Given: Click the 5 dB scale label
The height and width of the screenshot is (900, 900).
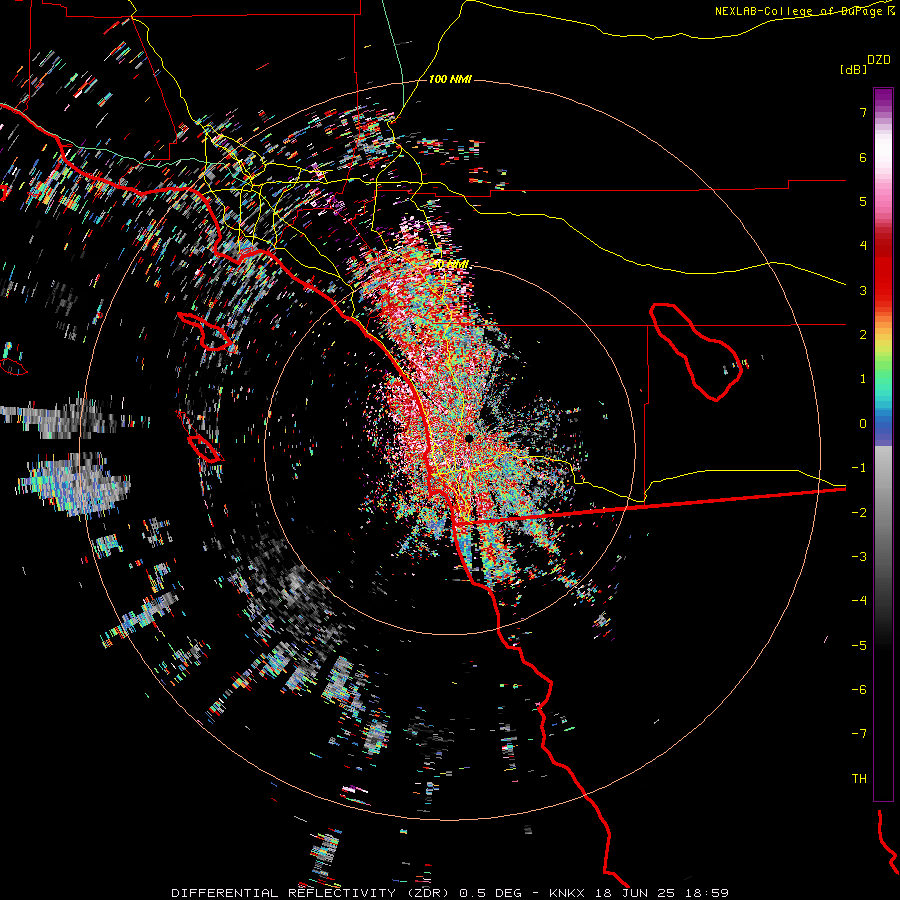Looking at the screenshot, I should 863,201.
